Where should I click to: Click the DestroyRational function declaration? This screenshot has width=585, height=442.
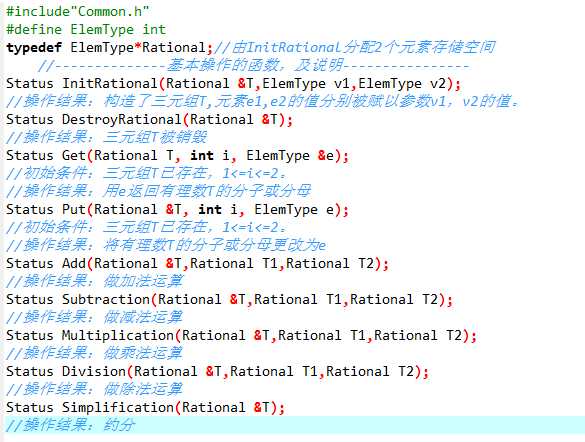[x=149, y=119]
